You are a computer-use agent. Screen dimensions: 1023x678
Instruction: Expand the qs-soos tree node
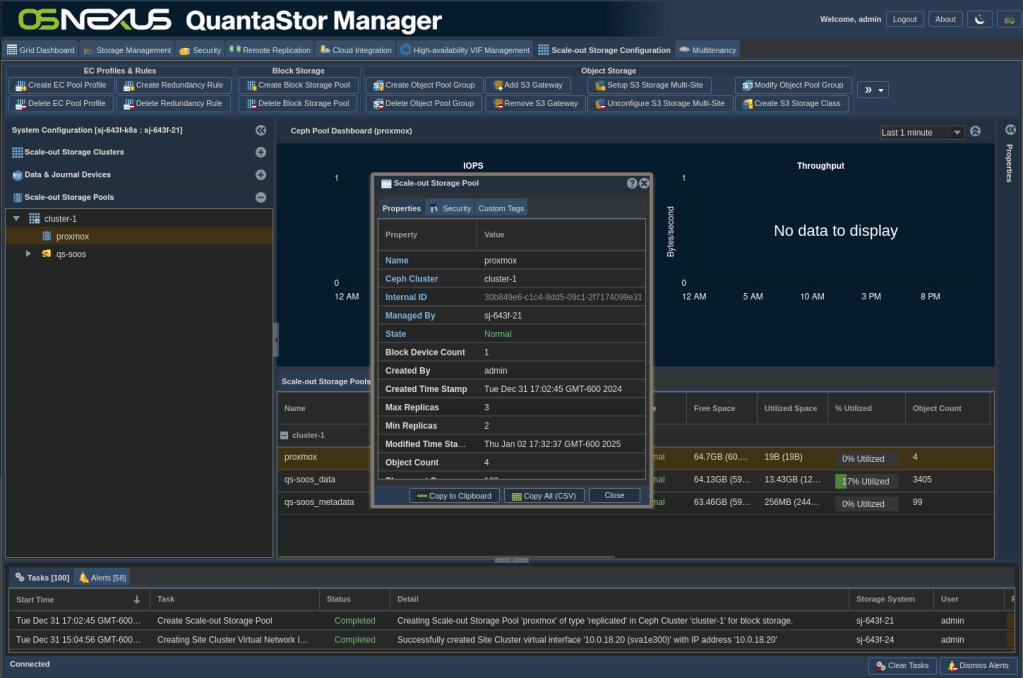point(29,254)
